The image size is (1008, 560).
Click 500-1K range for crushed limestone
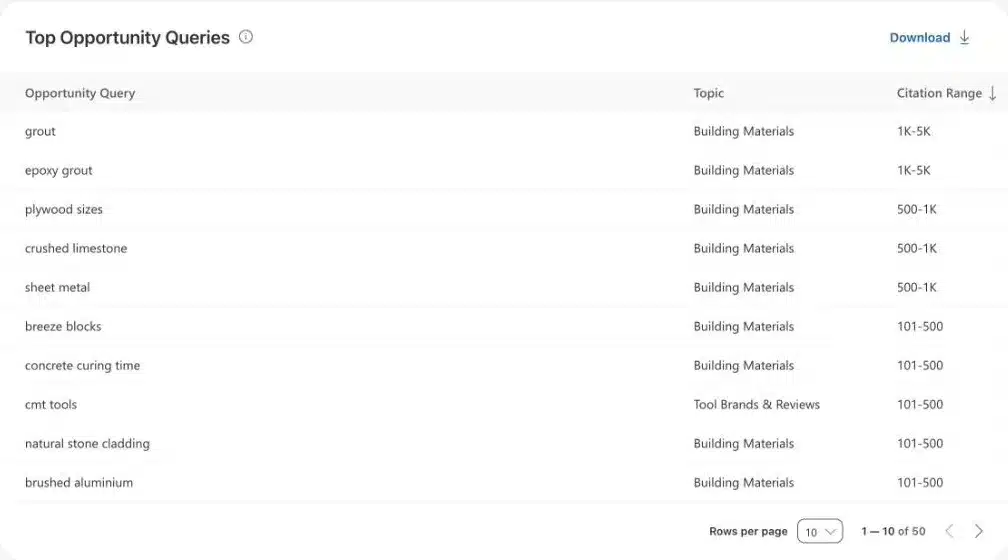point(917,248)
